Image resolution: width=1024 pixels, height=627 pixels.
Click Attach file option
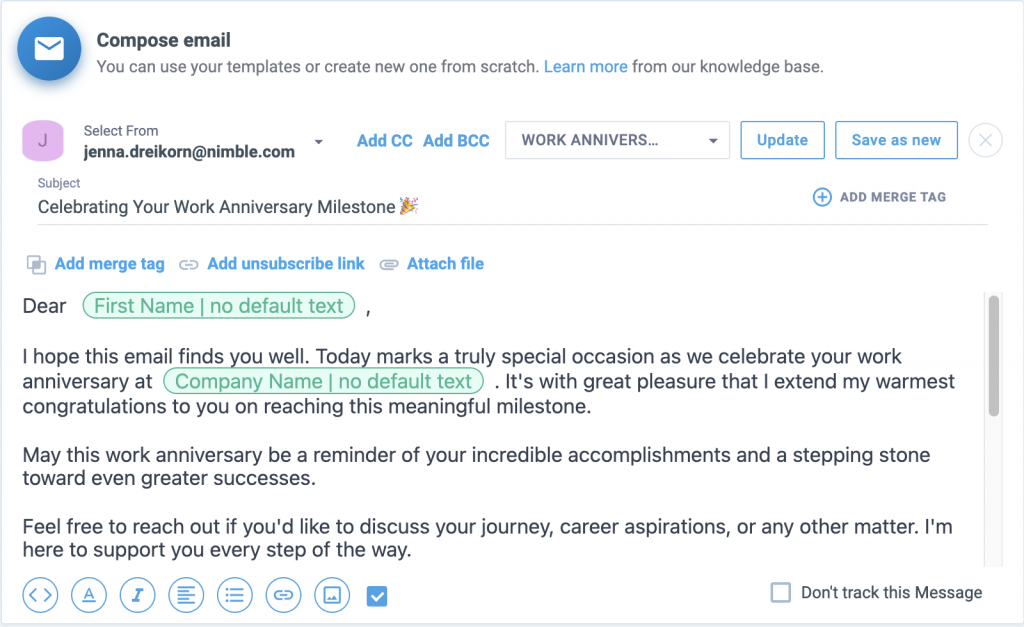445,264
